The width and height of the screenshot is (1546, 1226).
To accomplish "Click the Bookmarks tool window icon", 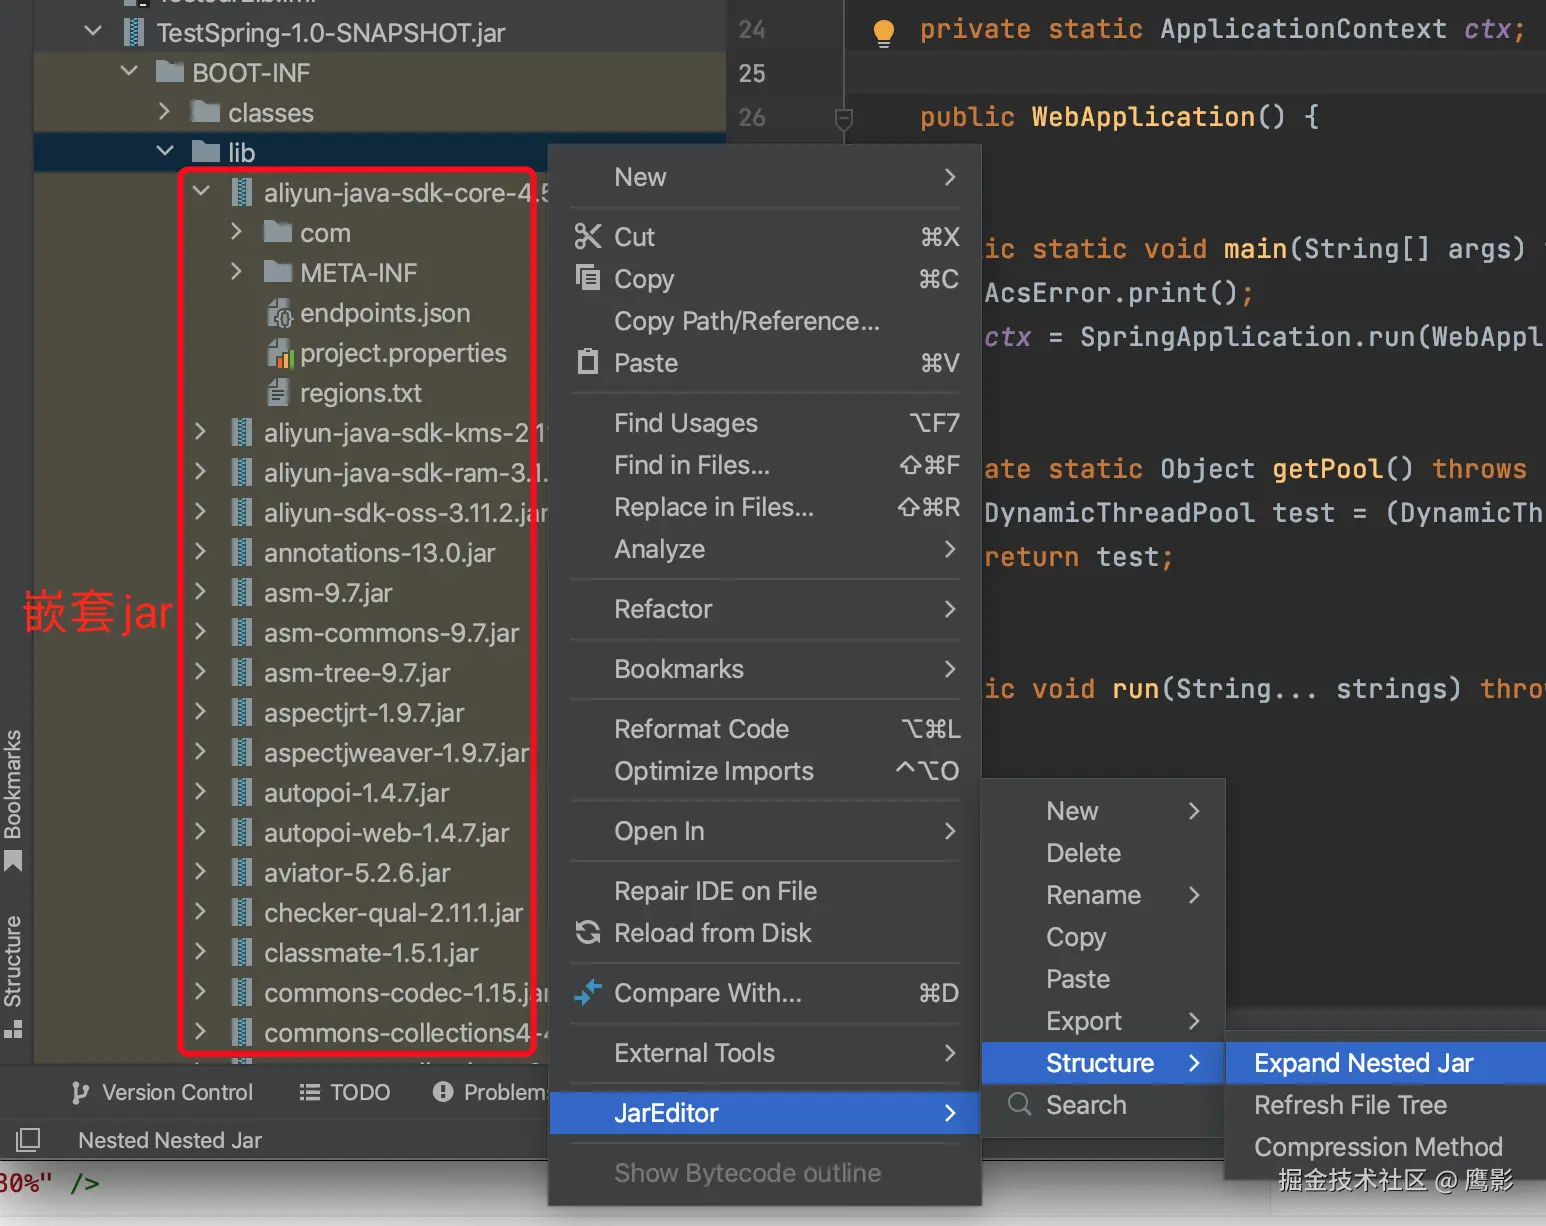I will [13, 861].
